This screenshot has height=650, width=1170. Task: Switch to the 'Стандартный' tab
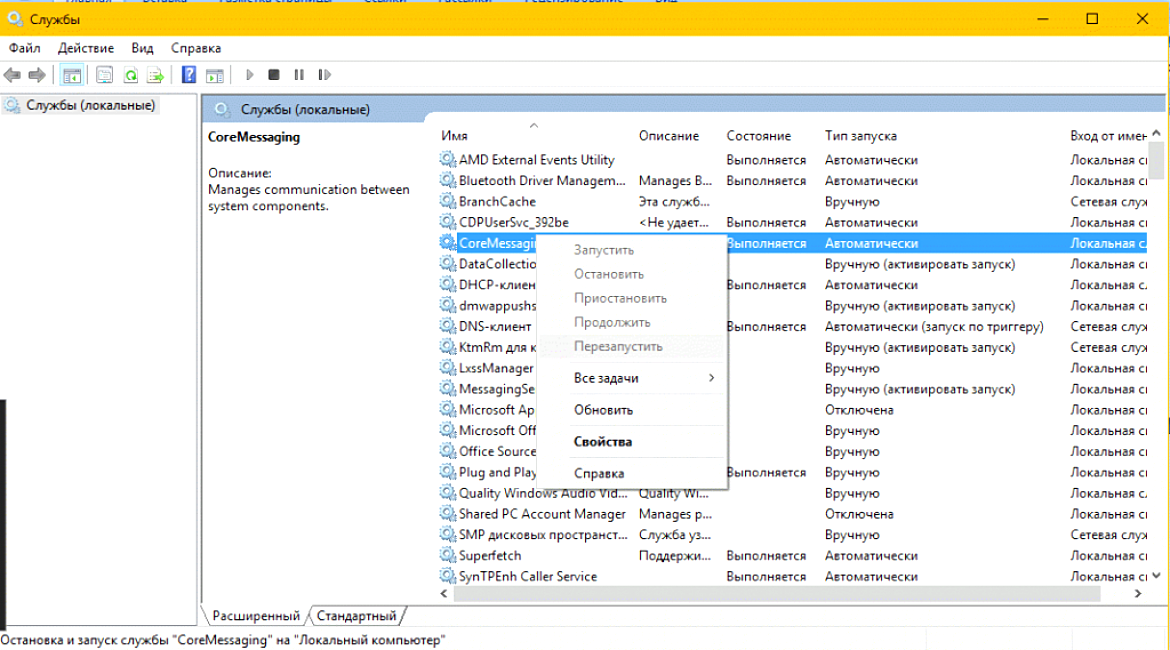pyautogui.click(x=357, y=616)
